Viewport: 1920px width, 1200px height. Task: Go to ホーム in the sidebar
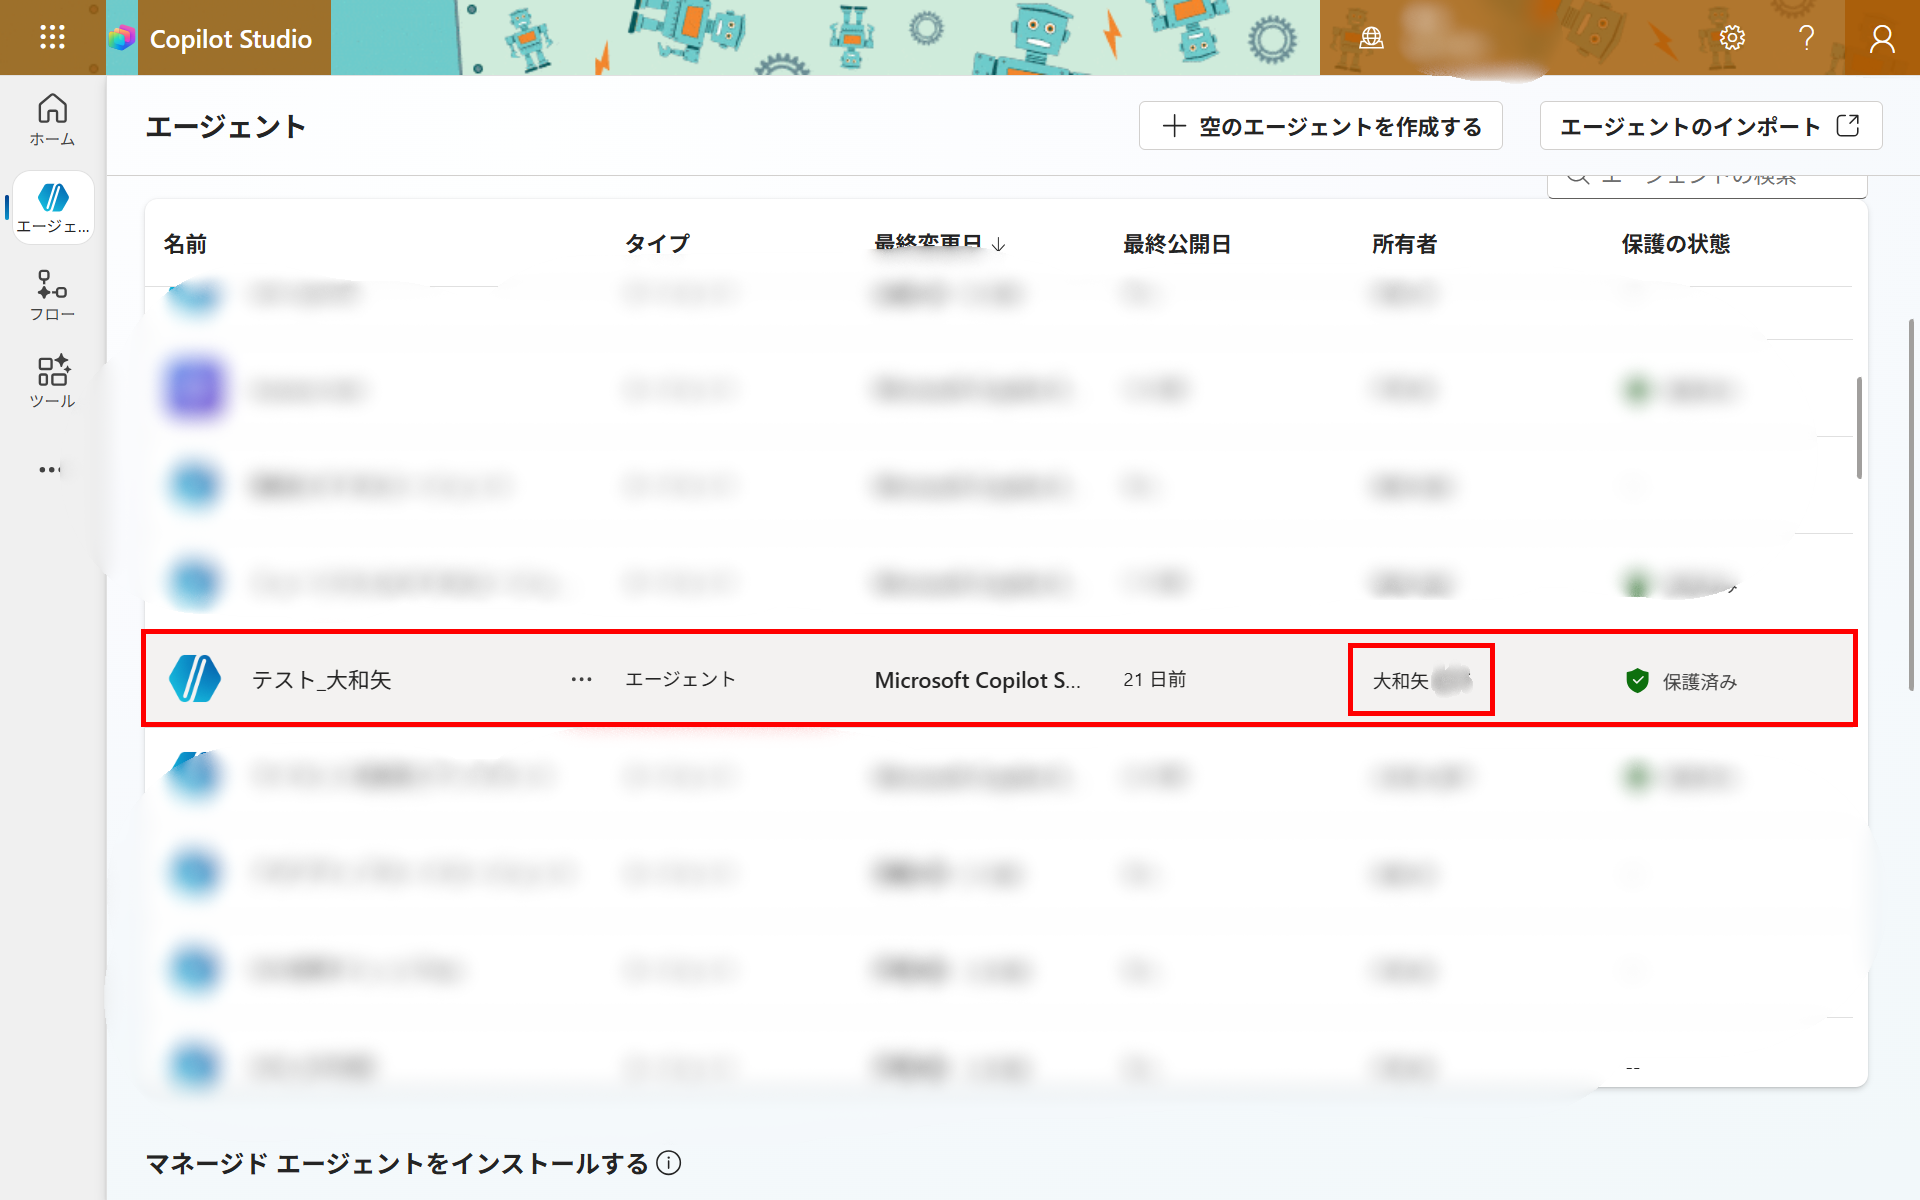point(52,120)
